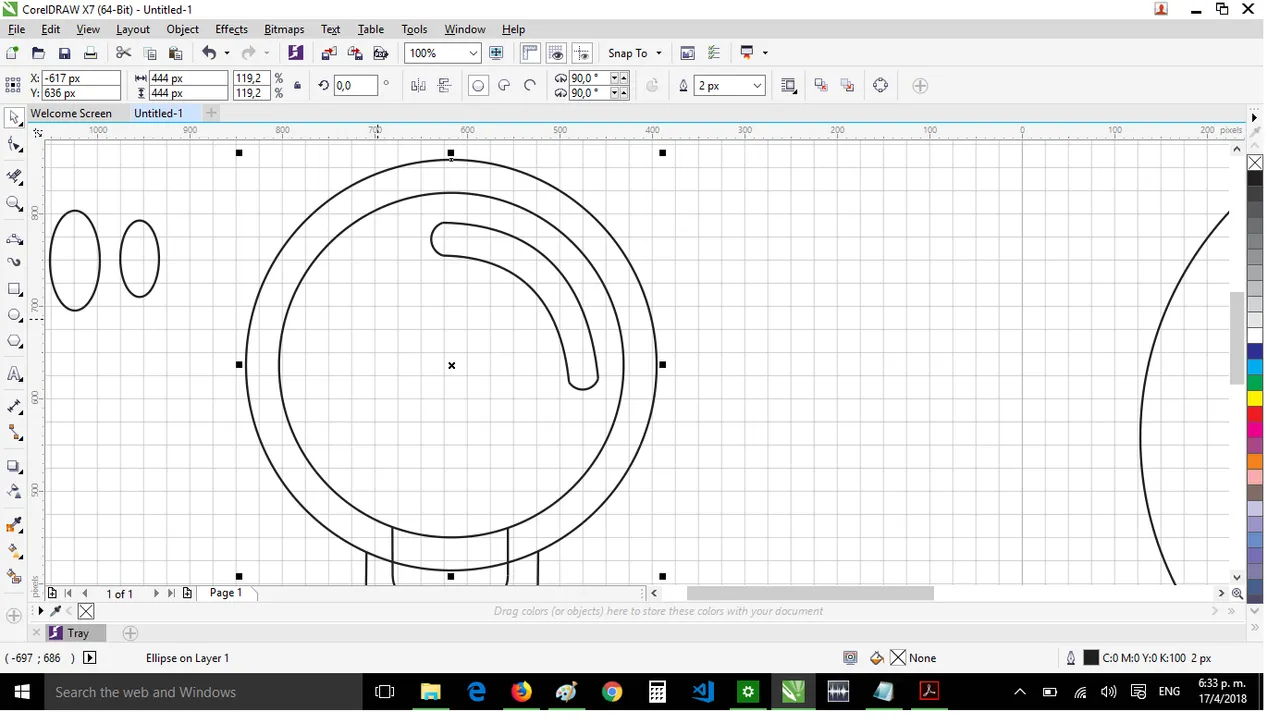Select the Smart Fill tool
The height and width of the screenshot is (721, 1280).
tap(14, 577)
